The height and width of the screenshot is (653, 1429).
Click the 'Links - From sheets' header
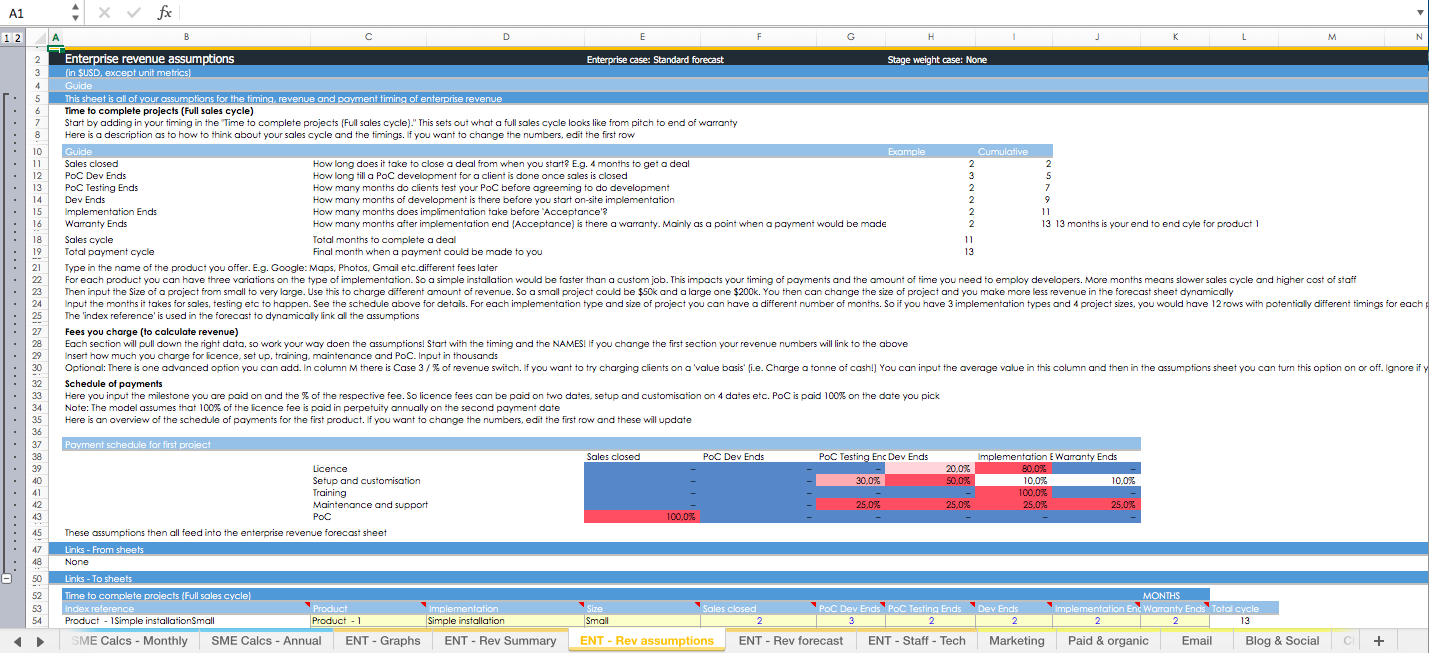105,549
